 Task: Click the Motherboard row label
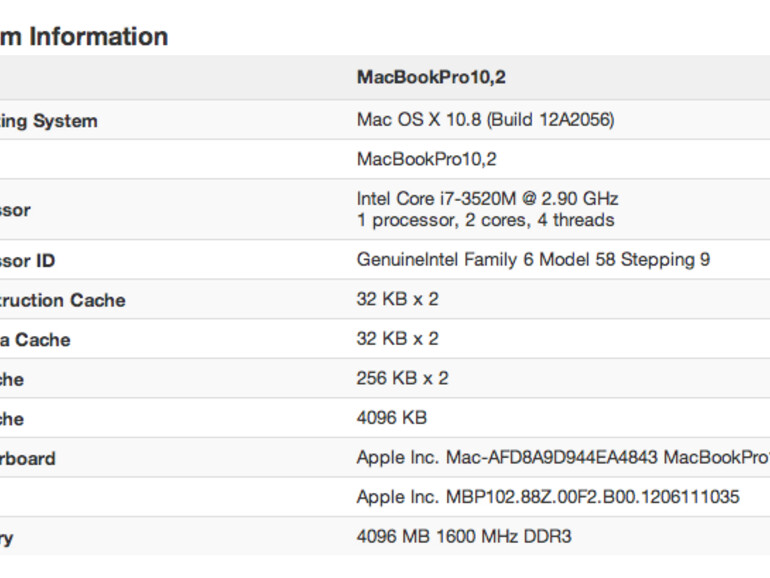tap(28, 459)
